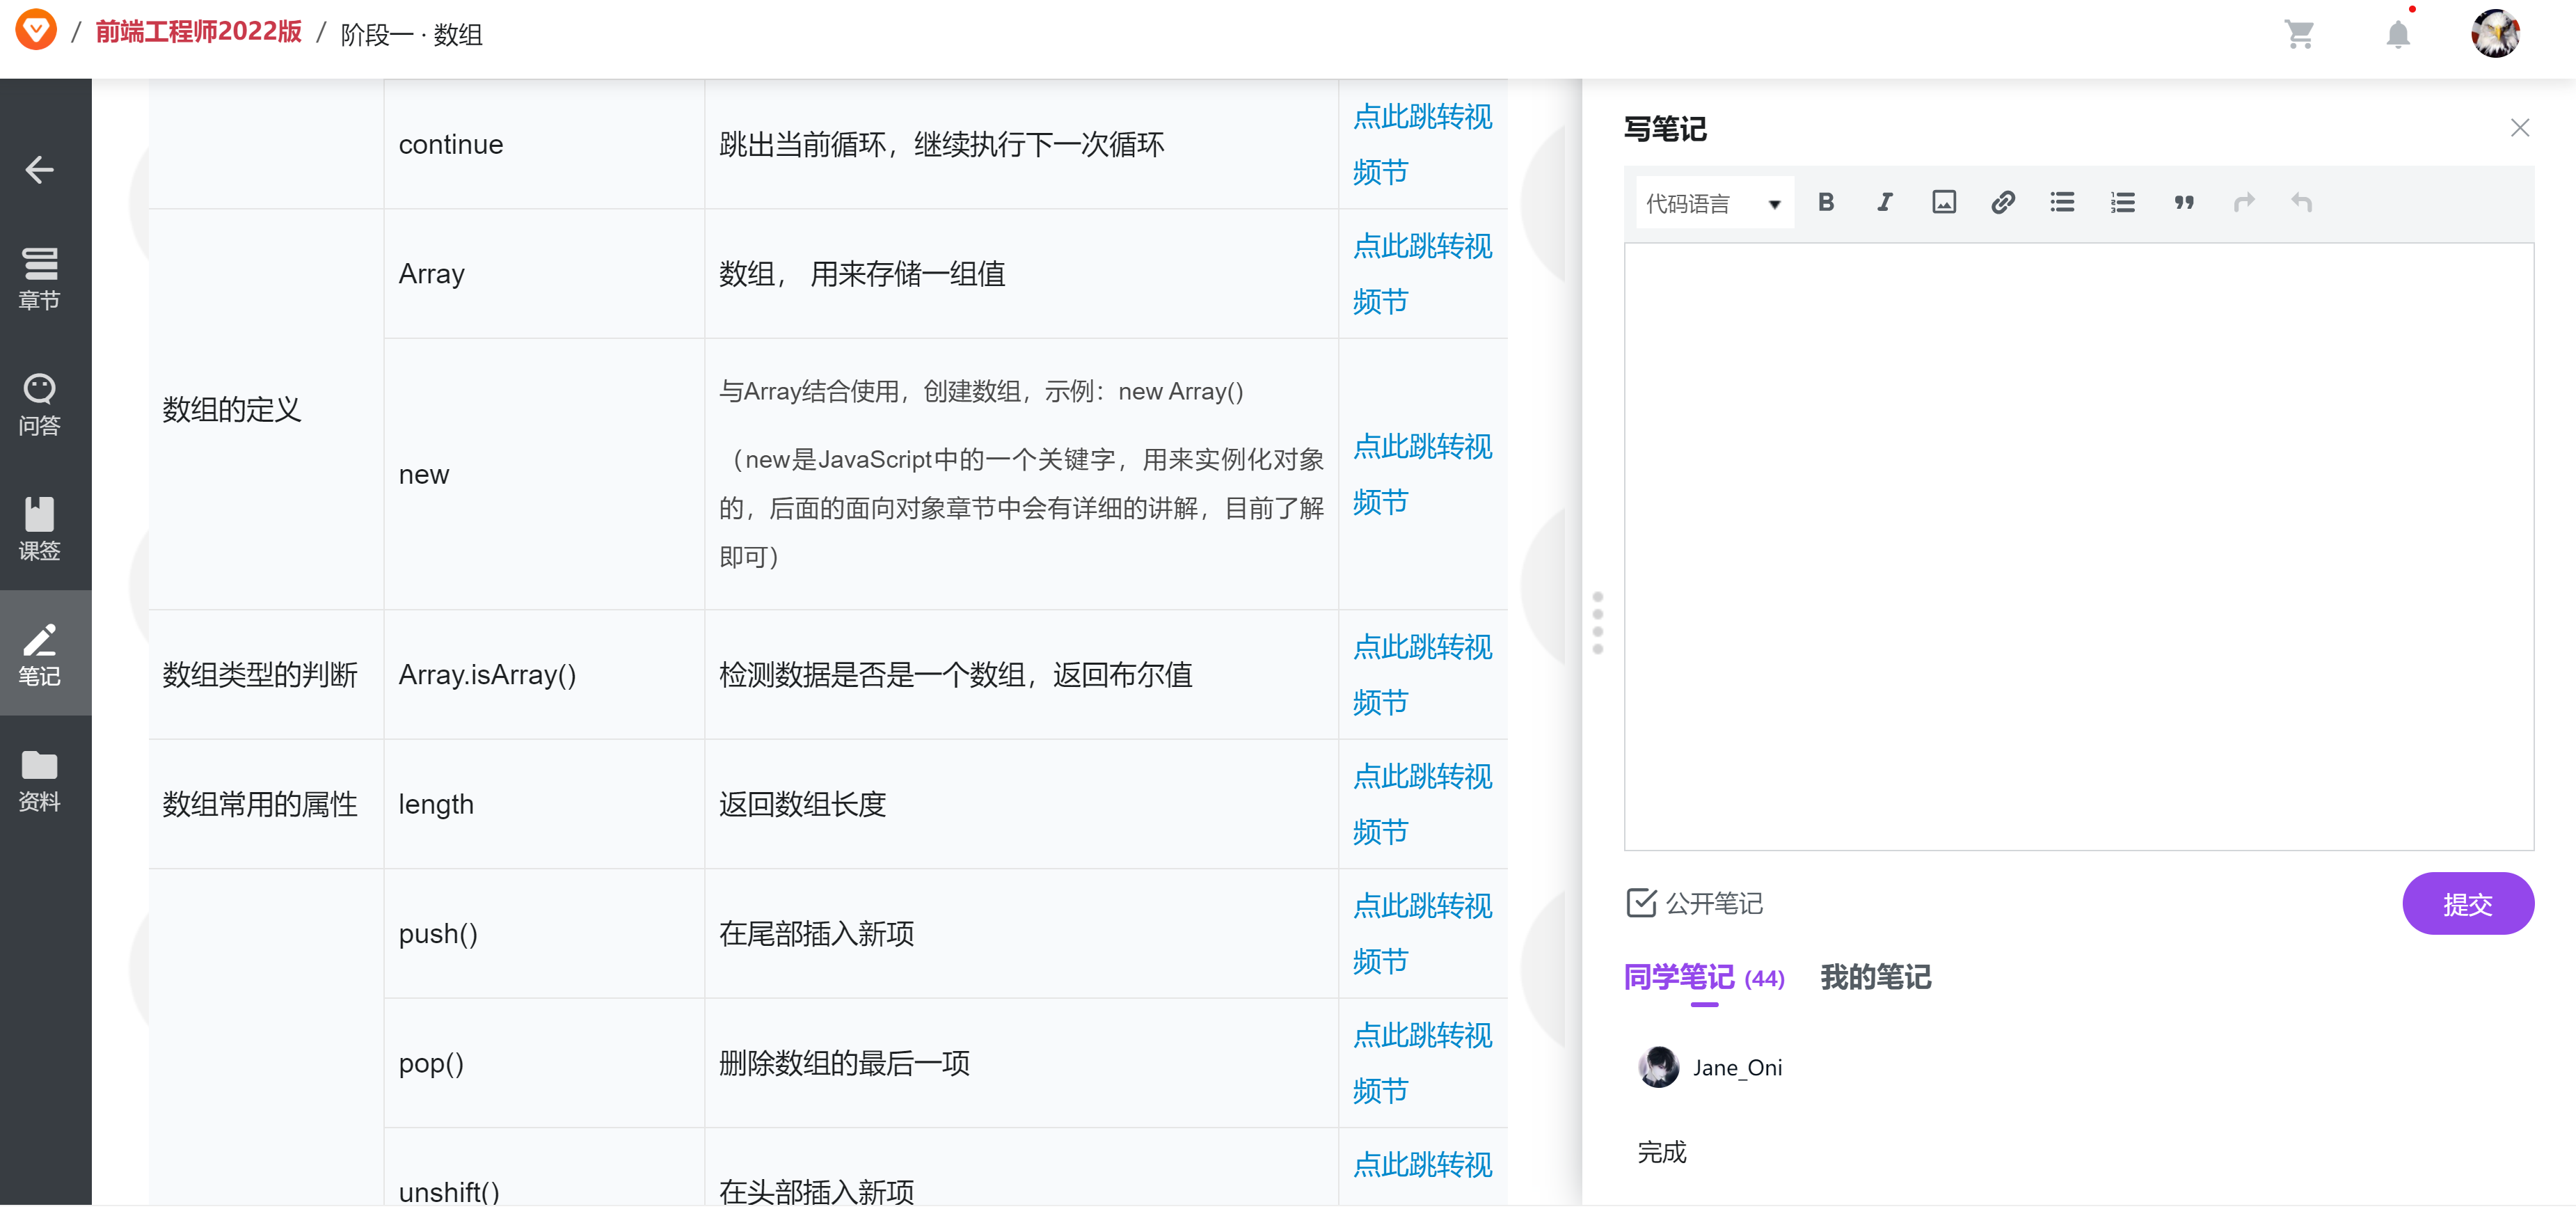Undo the last edit in the note

pyautogui.click(x=2302, y=202)
